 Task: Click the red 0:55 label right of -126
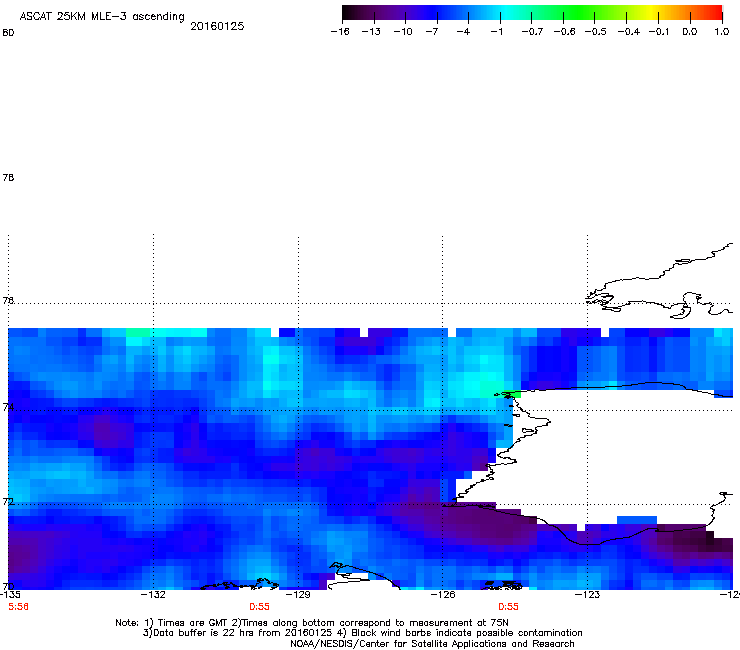point(508,607)
